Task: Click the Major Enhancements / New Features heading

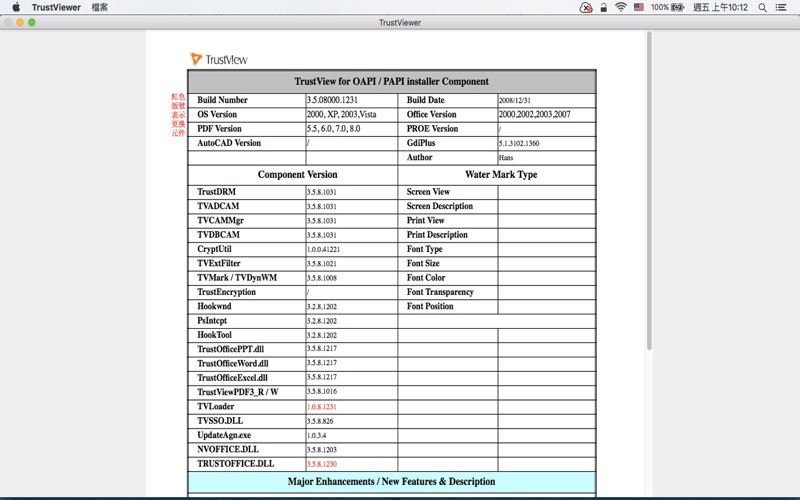Action: (391, 482)
